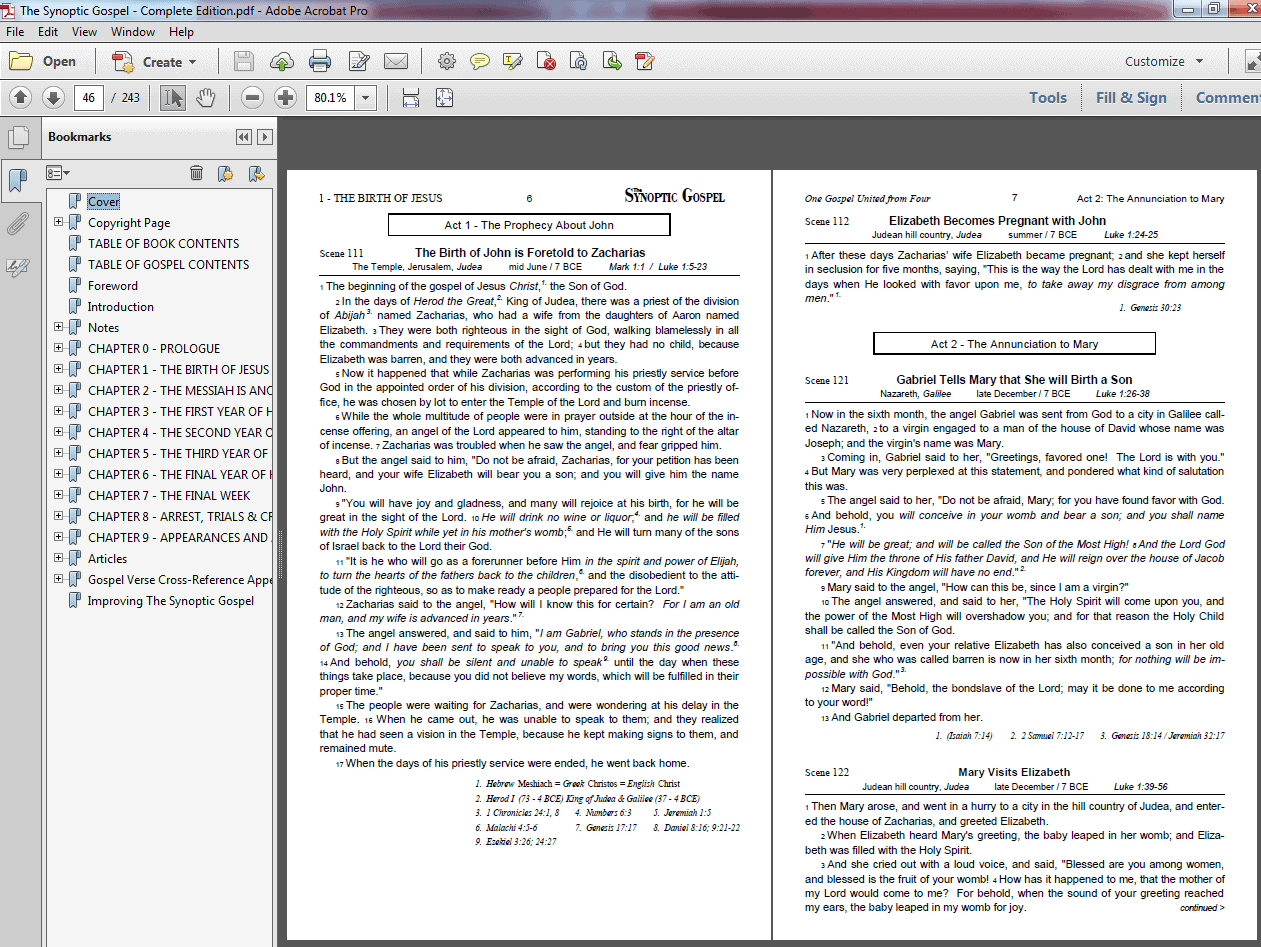
Task: Select Gospel Verse Cross-Reference bookmark
Action: 179,580
